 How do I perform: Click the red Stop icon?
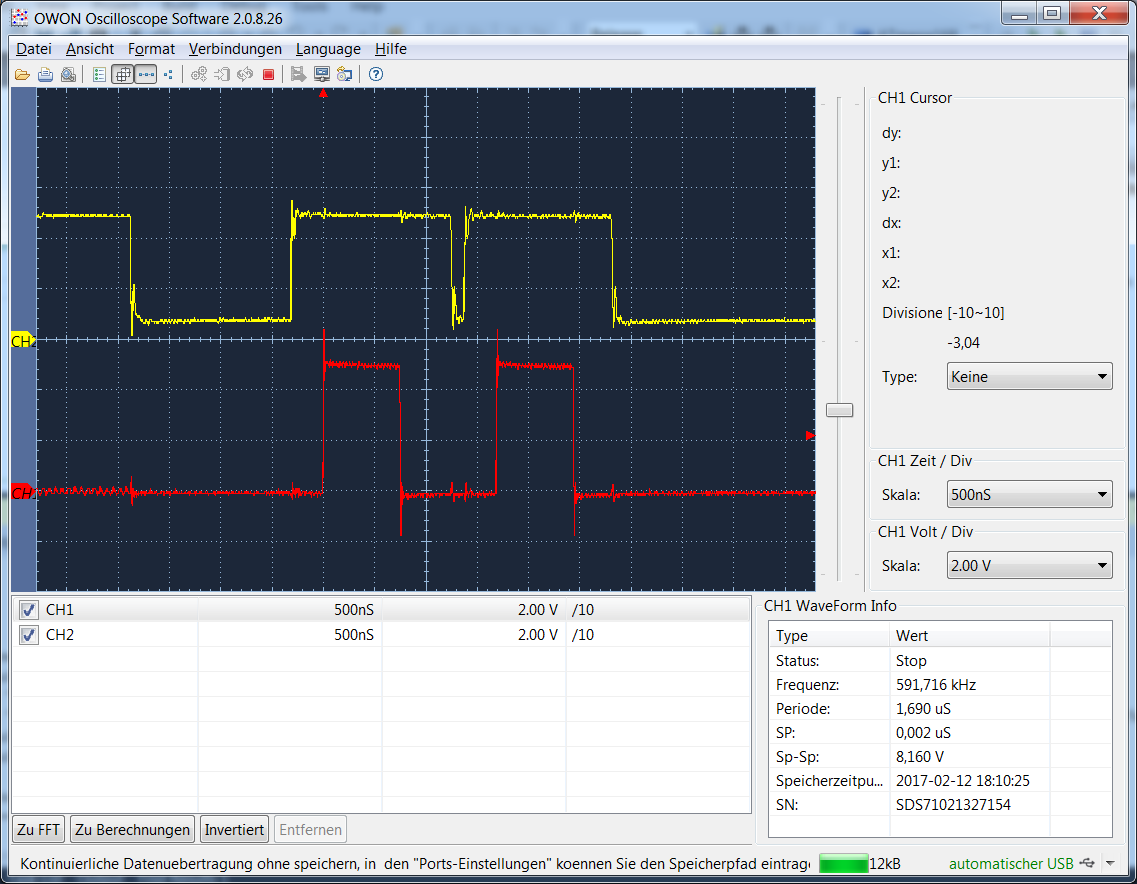pyautogui.click(x=268, y=75)
